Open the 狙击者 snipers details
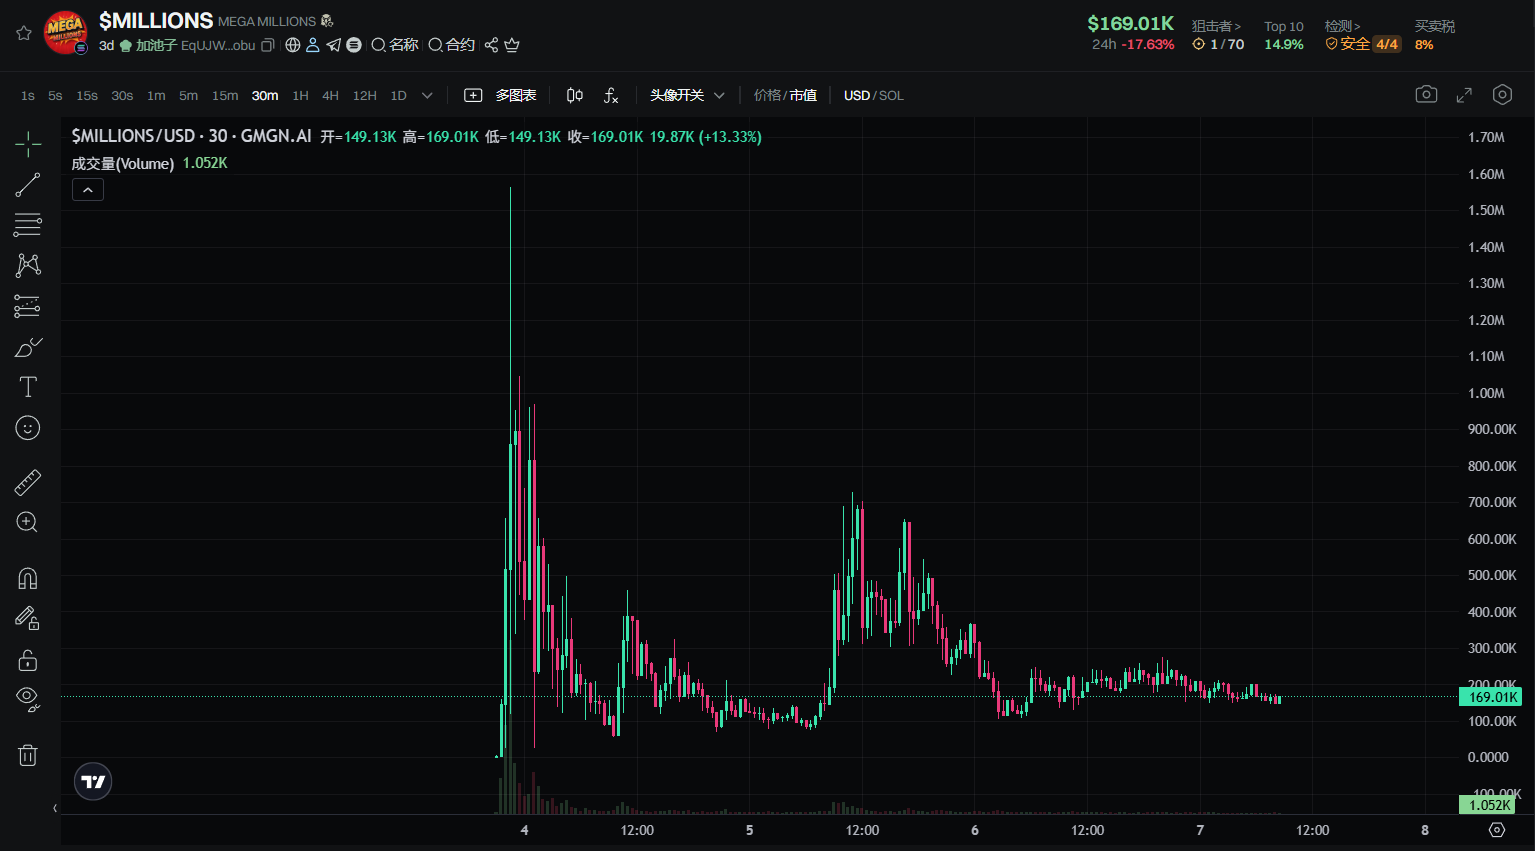The image size is (1535, 851). click(1216, 27)
